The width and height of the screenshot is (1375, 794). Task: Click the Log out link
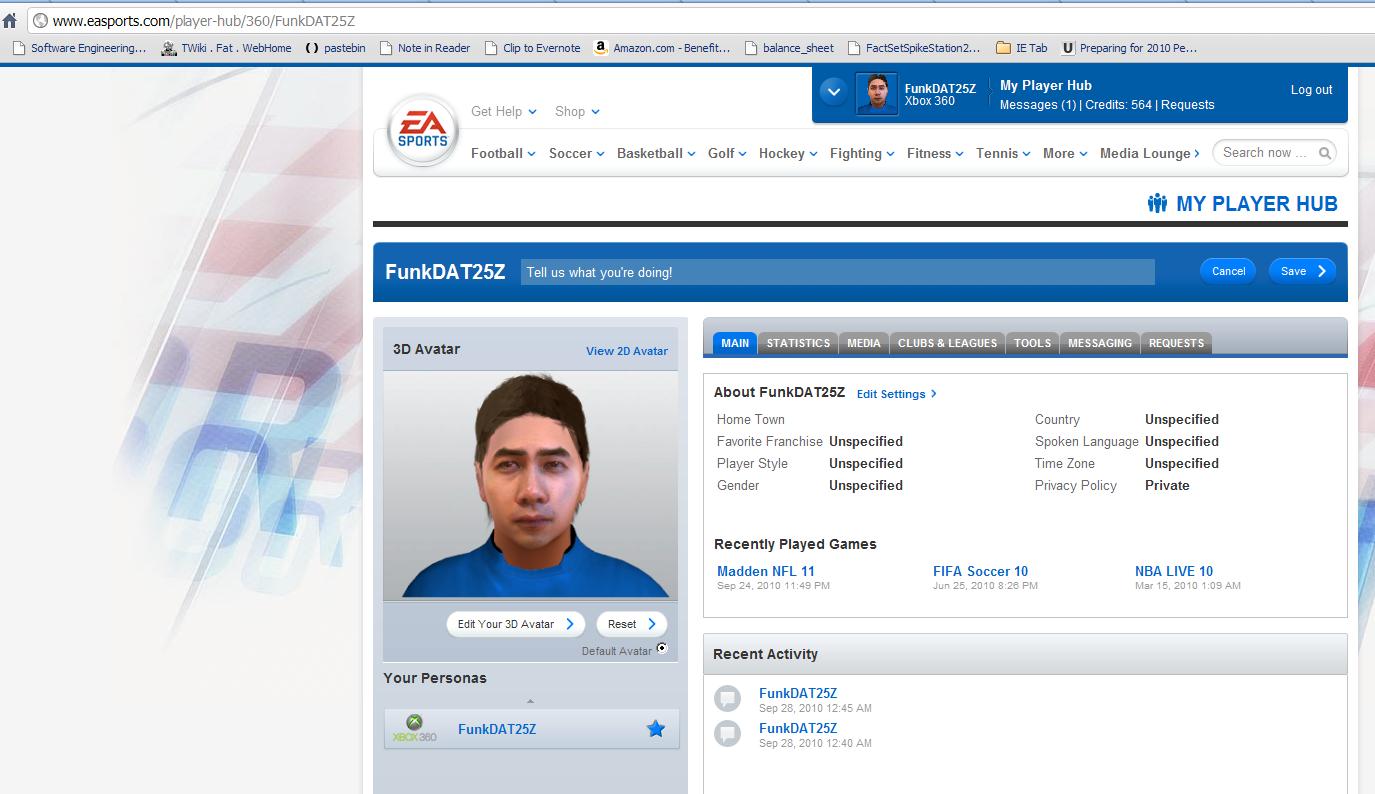[1311, 89]
